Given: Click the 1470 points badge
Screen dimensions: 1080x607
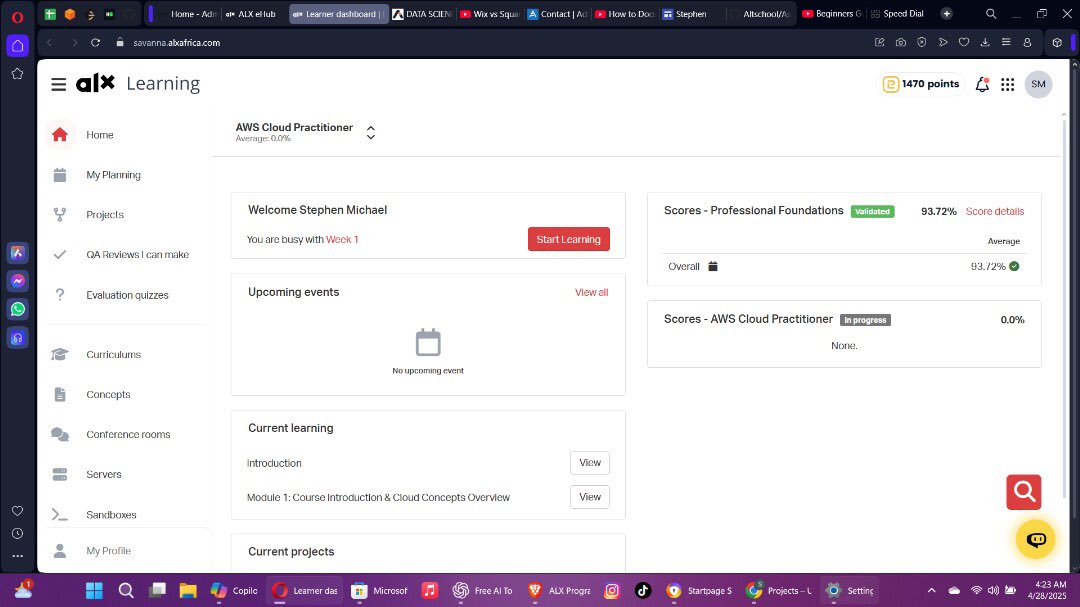Looking at the screenshot, I should click(x=921, y=84).
